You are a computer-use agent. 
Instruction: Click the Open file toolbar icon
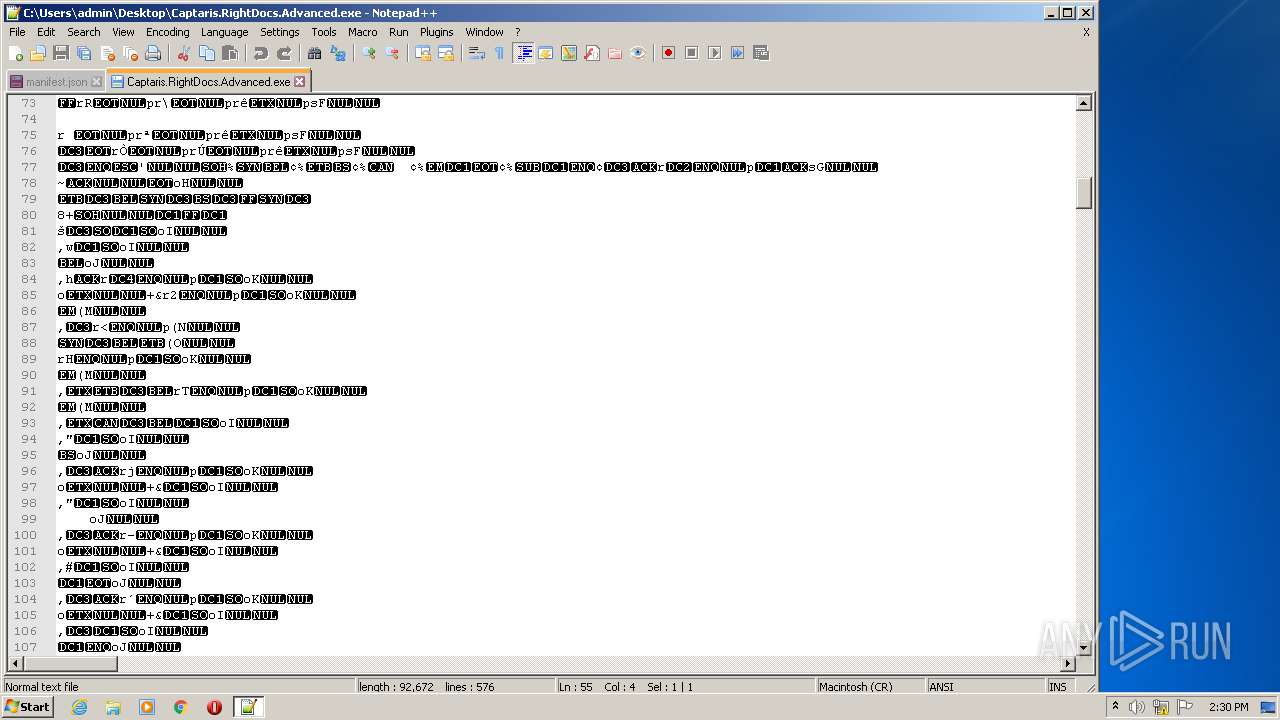(38, 53)
